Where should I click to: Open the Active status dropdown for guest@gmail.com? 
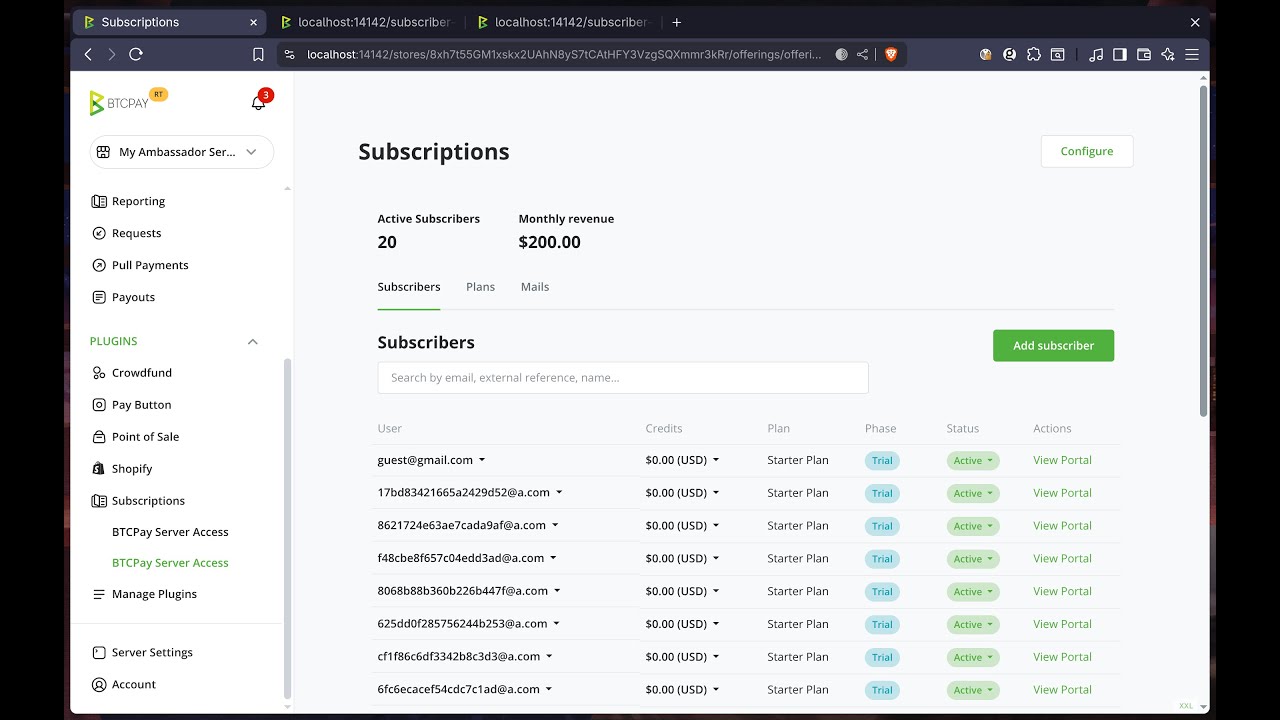(x=972, y=460)
